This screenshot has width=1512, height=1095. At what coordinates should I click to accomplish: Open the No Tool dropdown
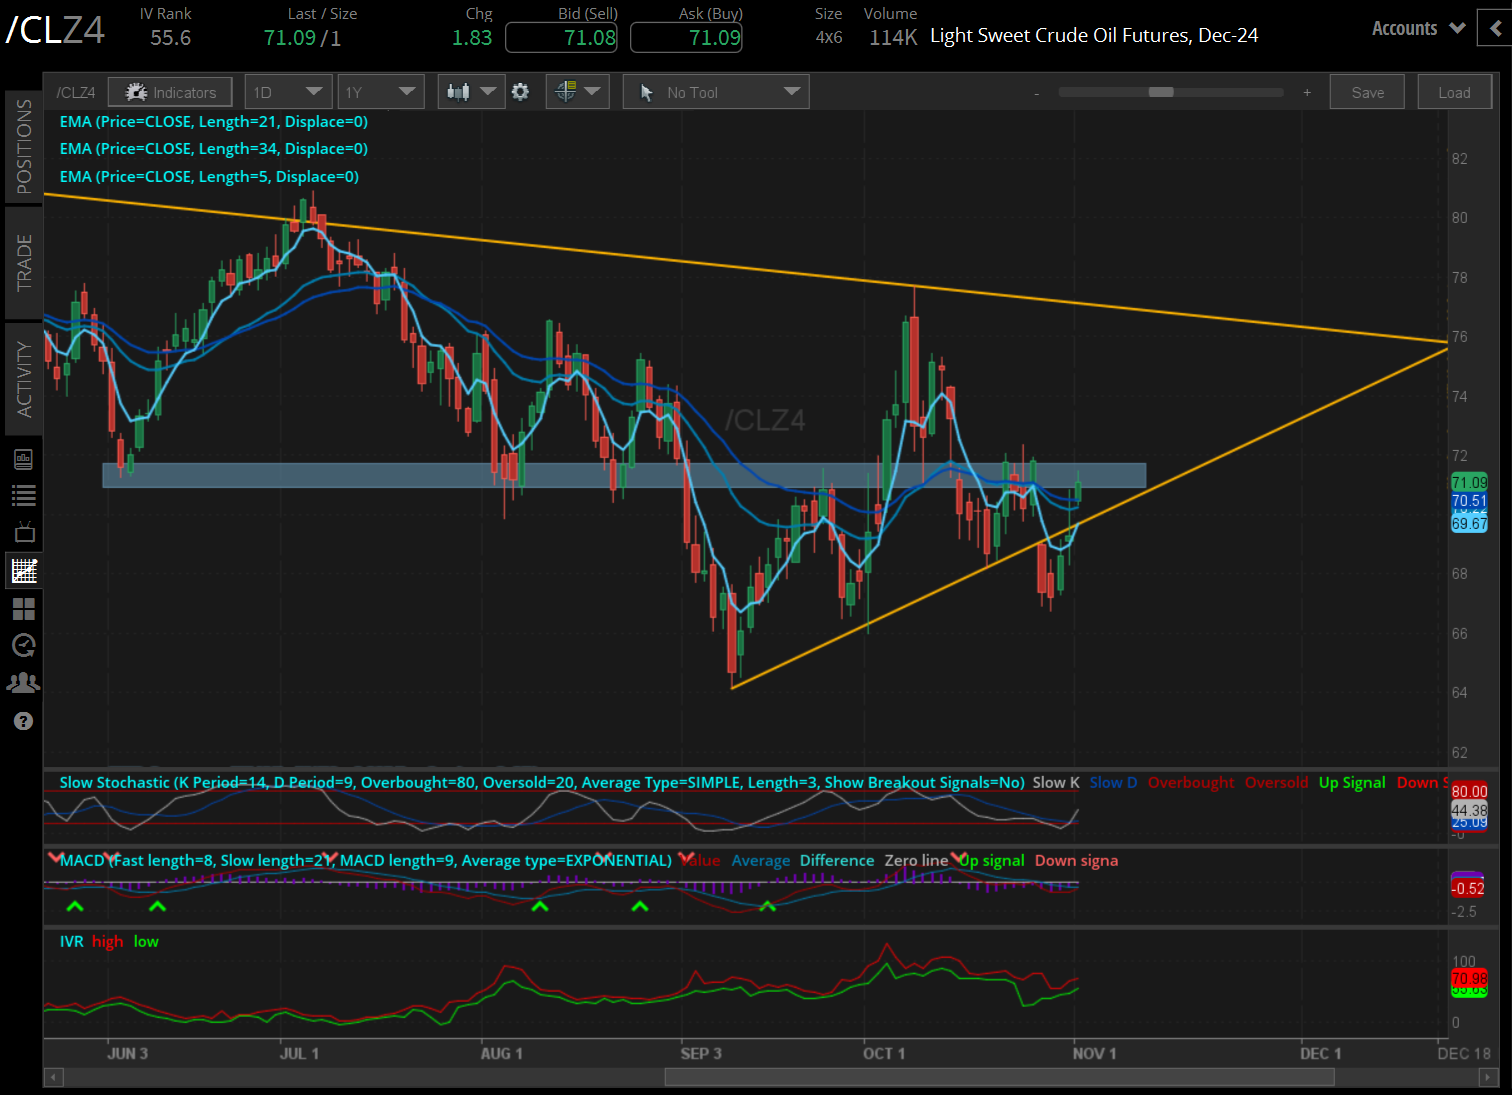click(x=715, y=91)
